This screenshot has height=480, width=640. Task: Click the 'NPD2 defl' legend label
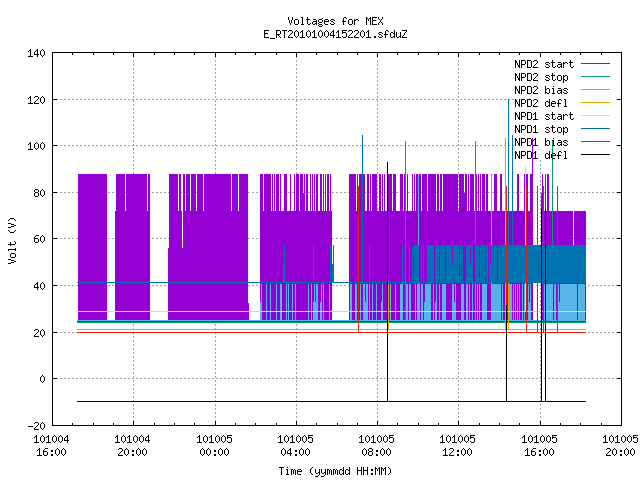pos(541,103)
